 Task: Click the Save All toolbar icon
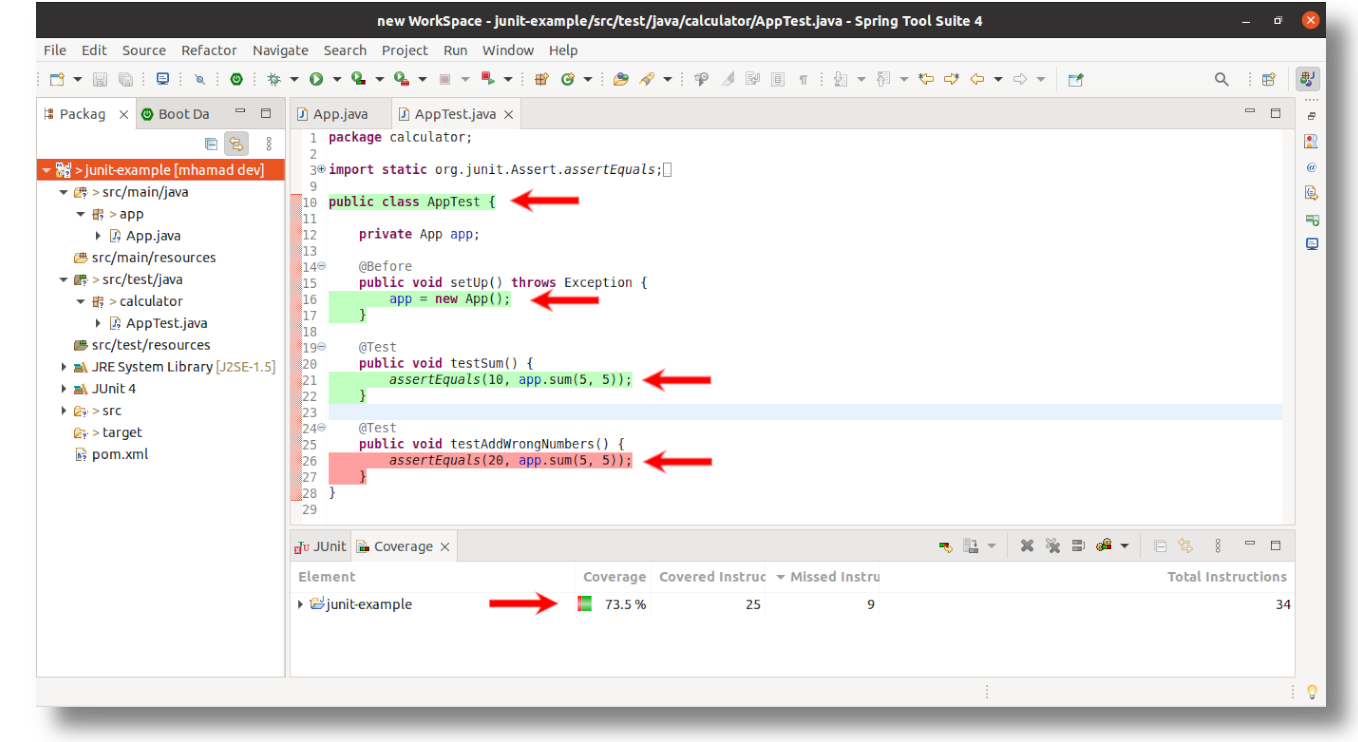click(126, 79)
